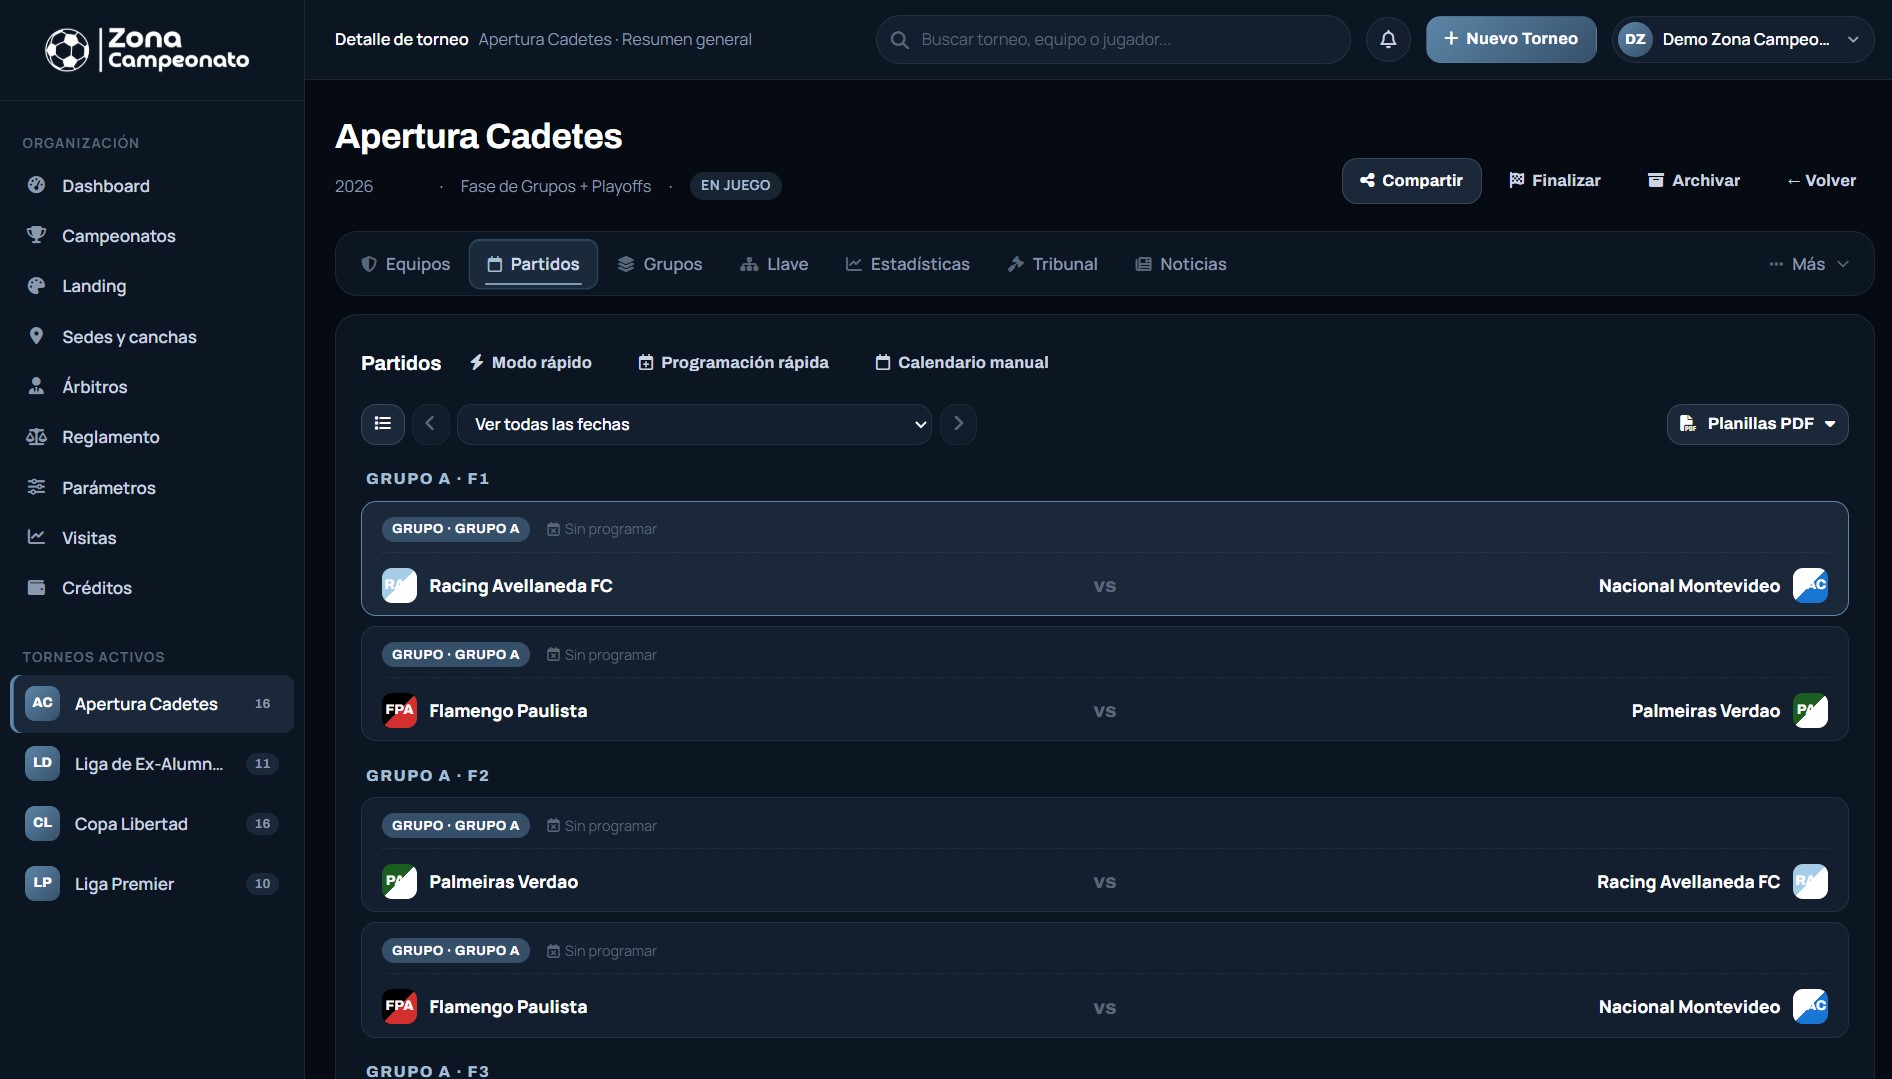The height and width of the screenshot is (1079, 1892).
Task: Click the Racing Avellaneda FC vs Nacional Montevideo card
Action: (x=1104, y=558)
